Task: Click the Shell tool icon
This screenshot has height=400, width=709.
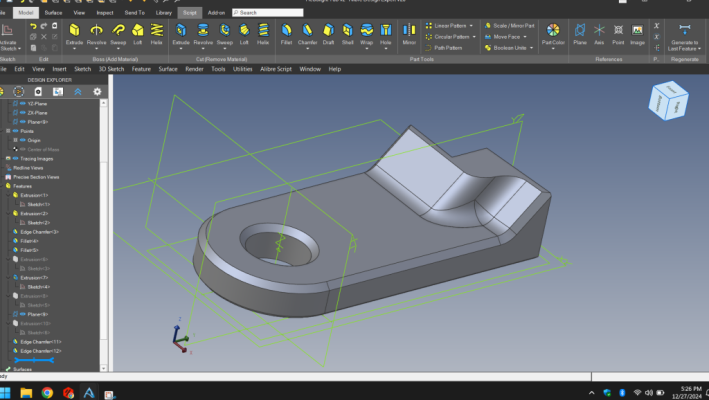Action: (x=347, y=34)
